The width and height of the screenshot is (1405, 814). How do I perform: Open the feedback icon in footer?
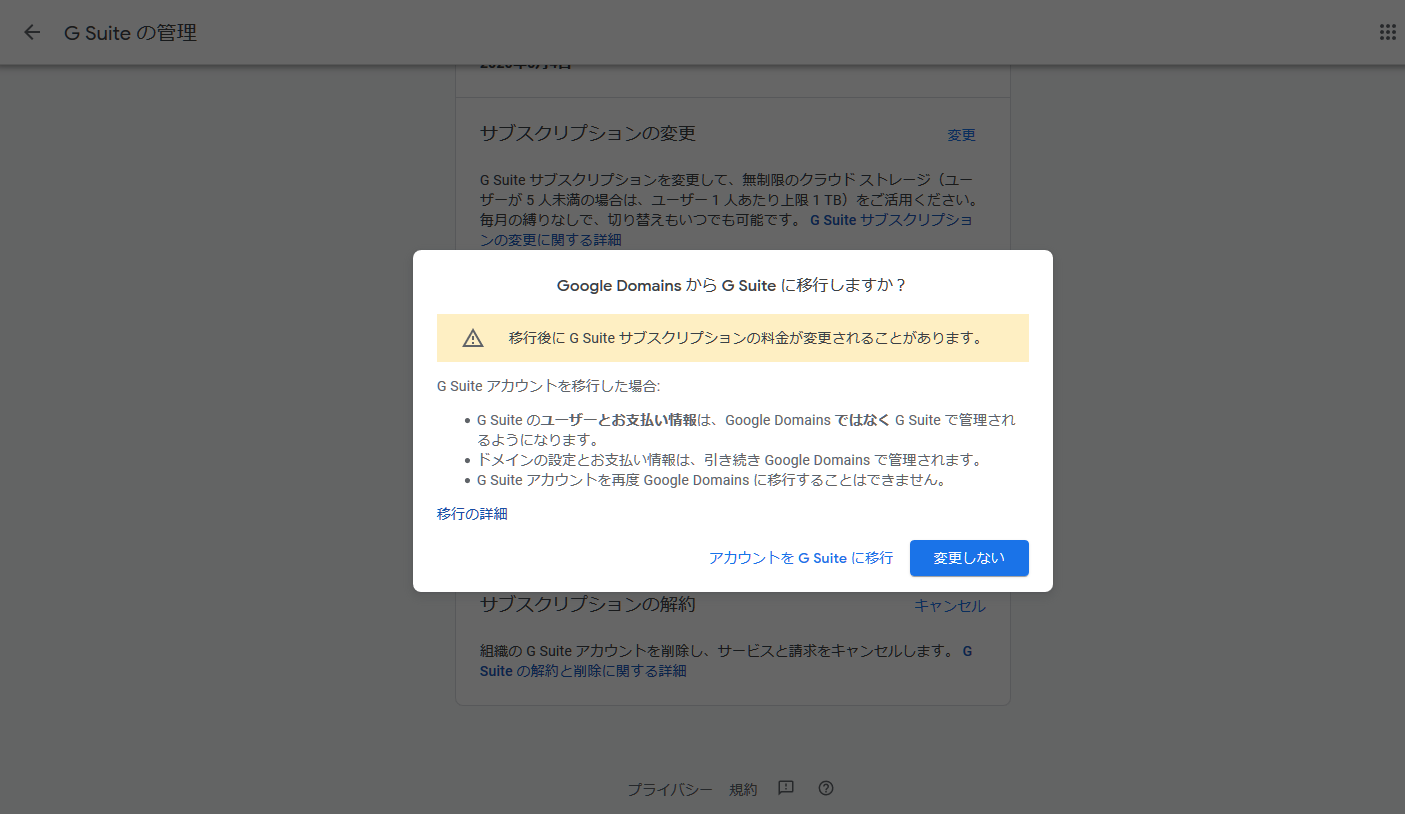pyautogui.click(x=786, y=788)
